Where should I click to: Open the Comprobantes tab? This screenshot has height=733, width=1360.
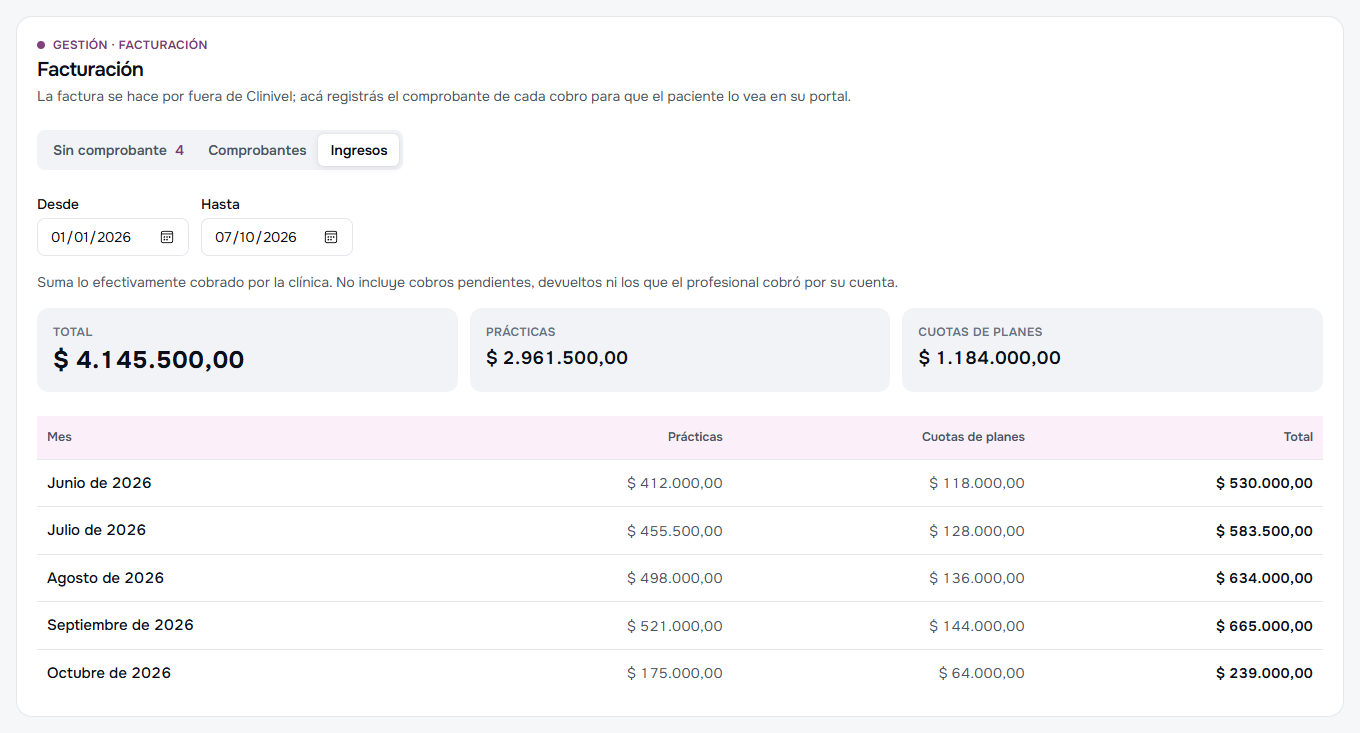257,150
